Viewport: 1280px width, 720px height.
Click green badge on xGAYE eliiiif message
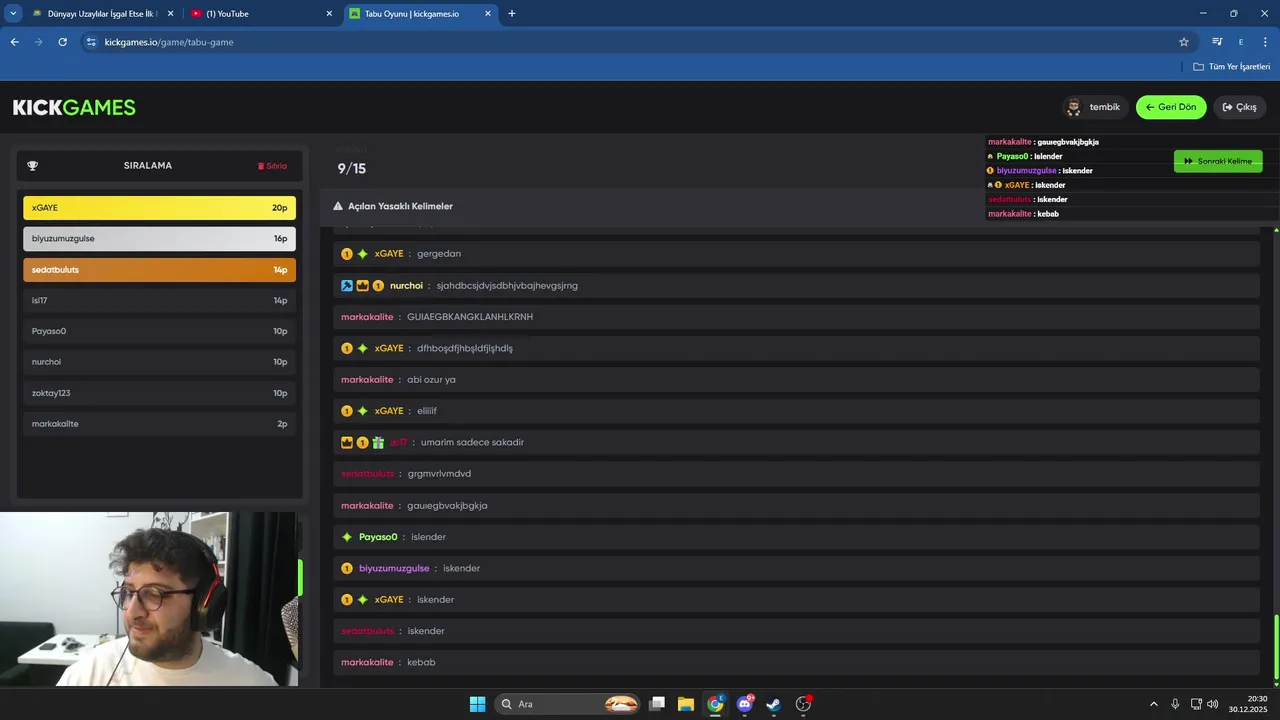(362, 411)
